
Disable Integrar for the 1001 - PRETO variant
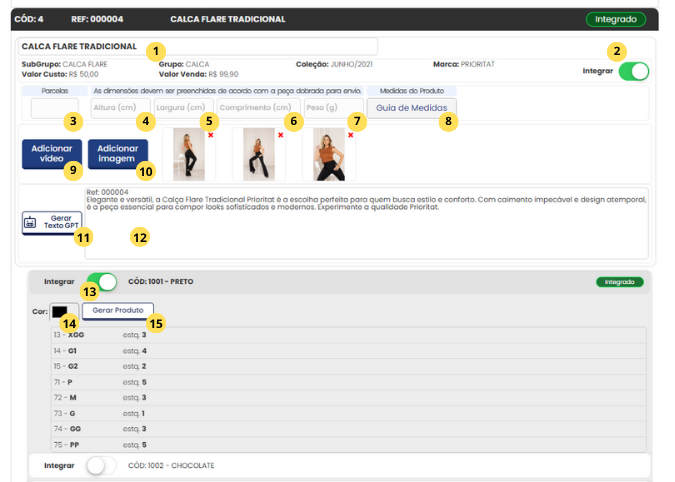pyautogui.click(x=101, y=282)
